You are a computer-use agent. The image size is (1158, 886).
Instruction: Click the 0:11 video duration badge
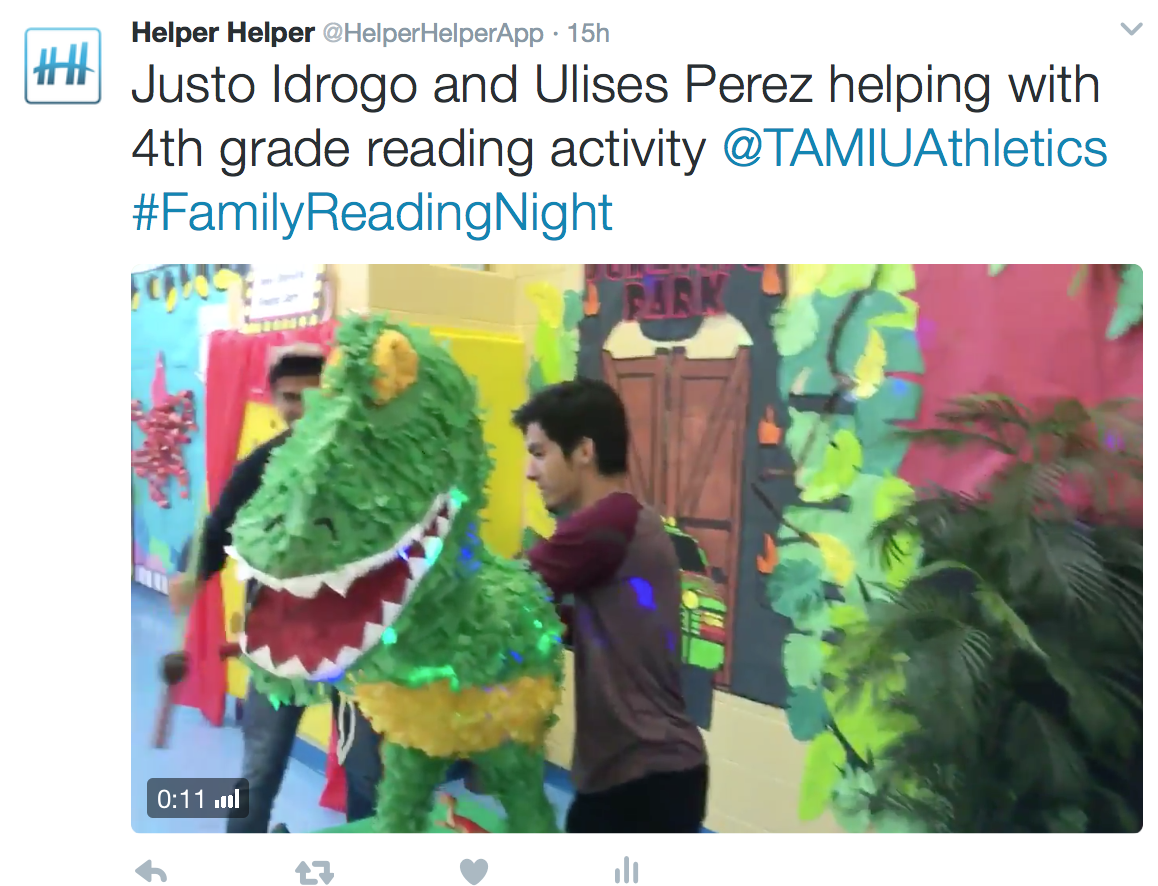(x=197, y=799)
